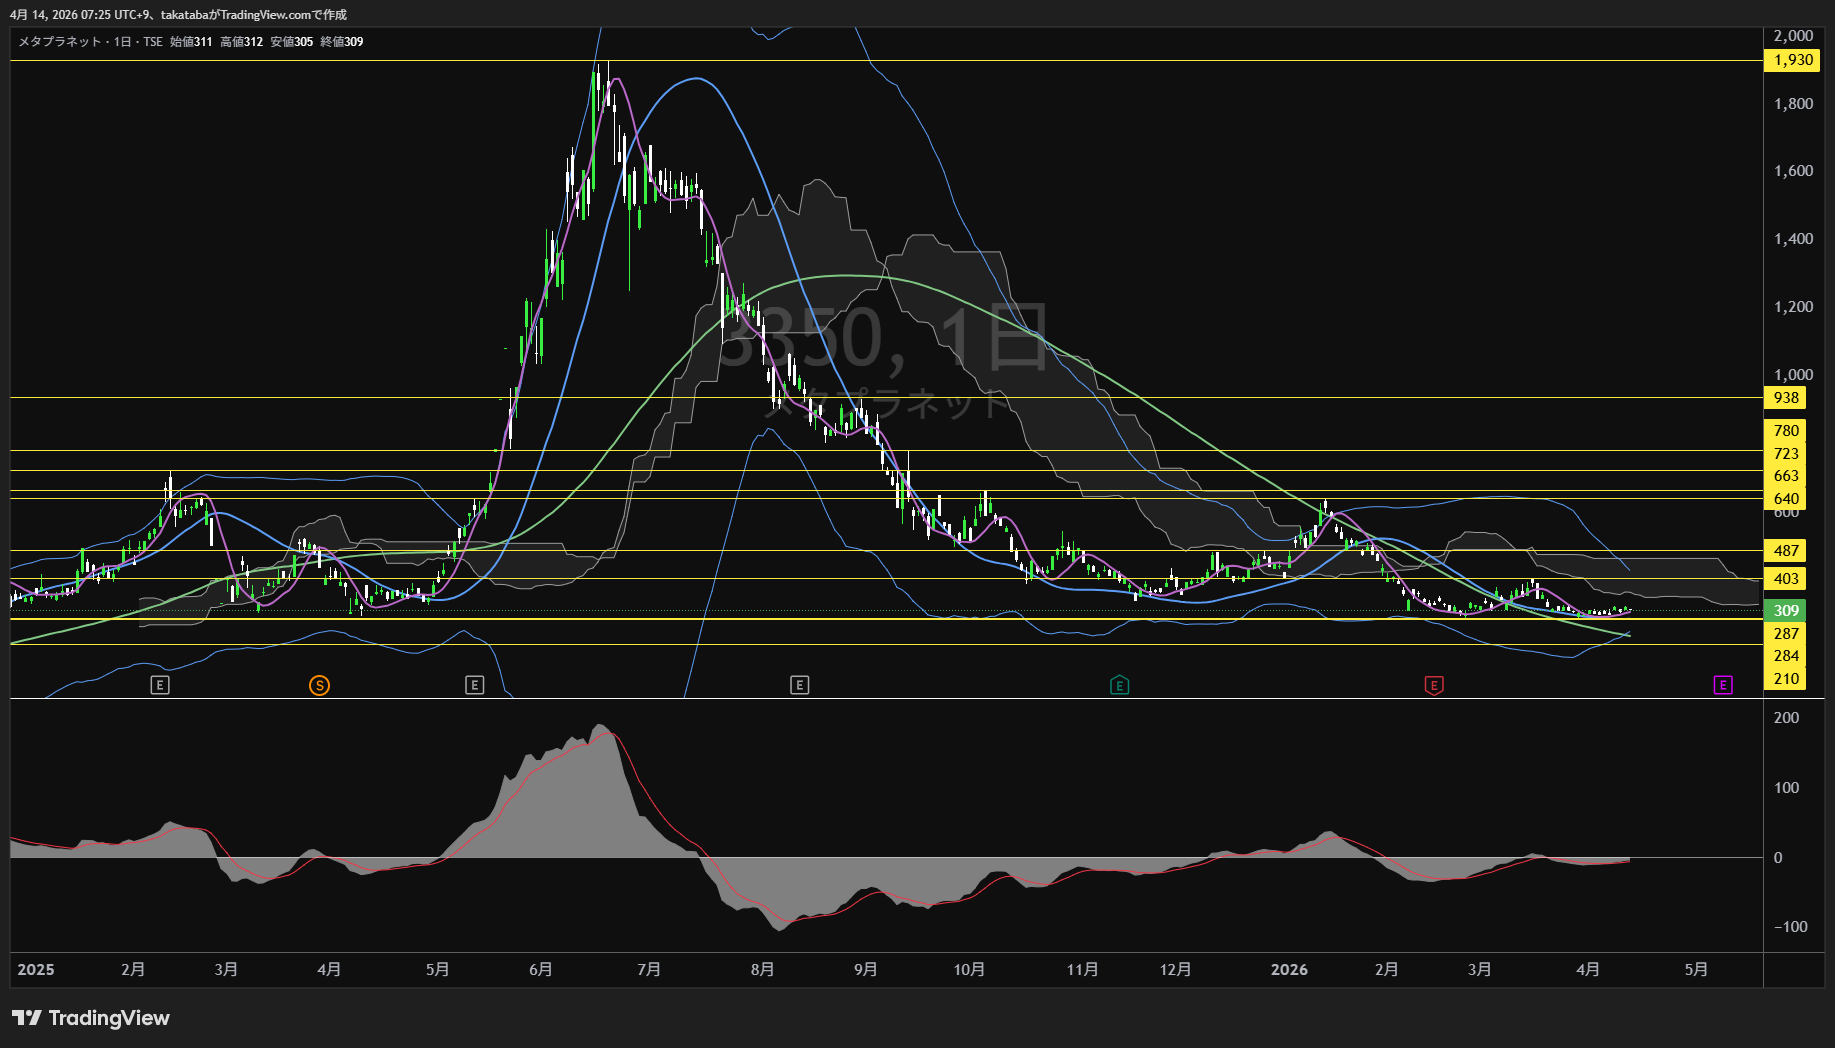Image resolution: width=1835 pixels, height=1048 pixels.
Task: Click the red E earnings marker
Action: click(1433, 685)
